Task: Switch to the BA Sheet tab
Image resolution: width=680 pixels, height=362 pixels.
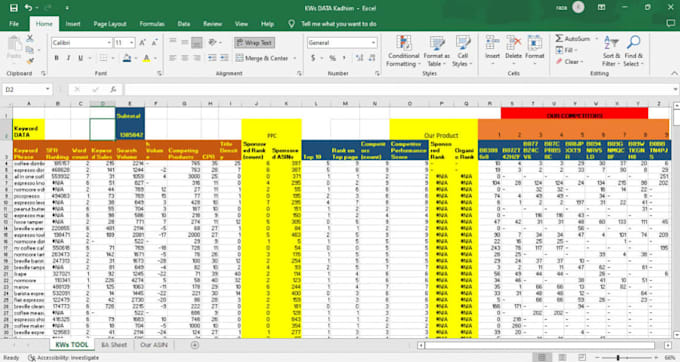Action: point(114,345)
